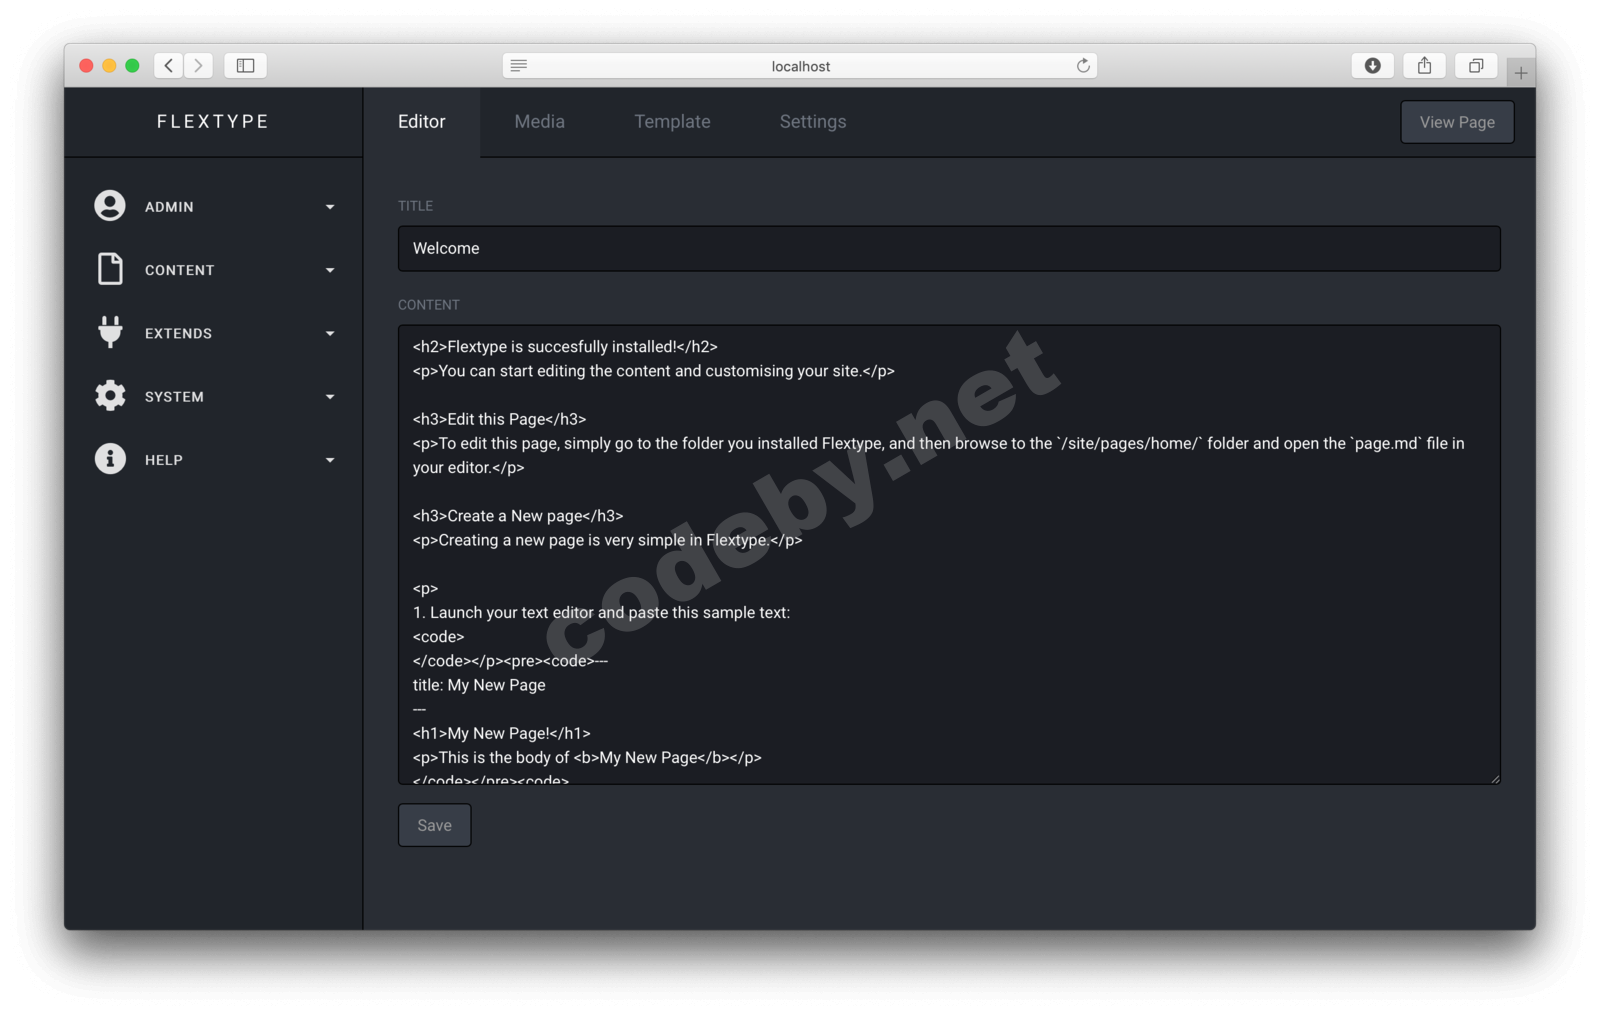Click the Admin user avatar icon

110,206
